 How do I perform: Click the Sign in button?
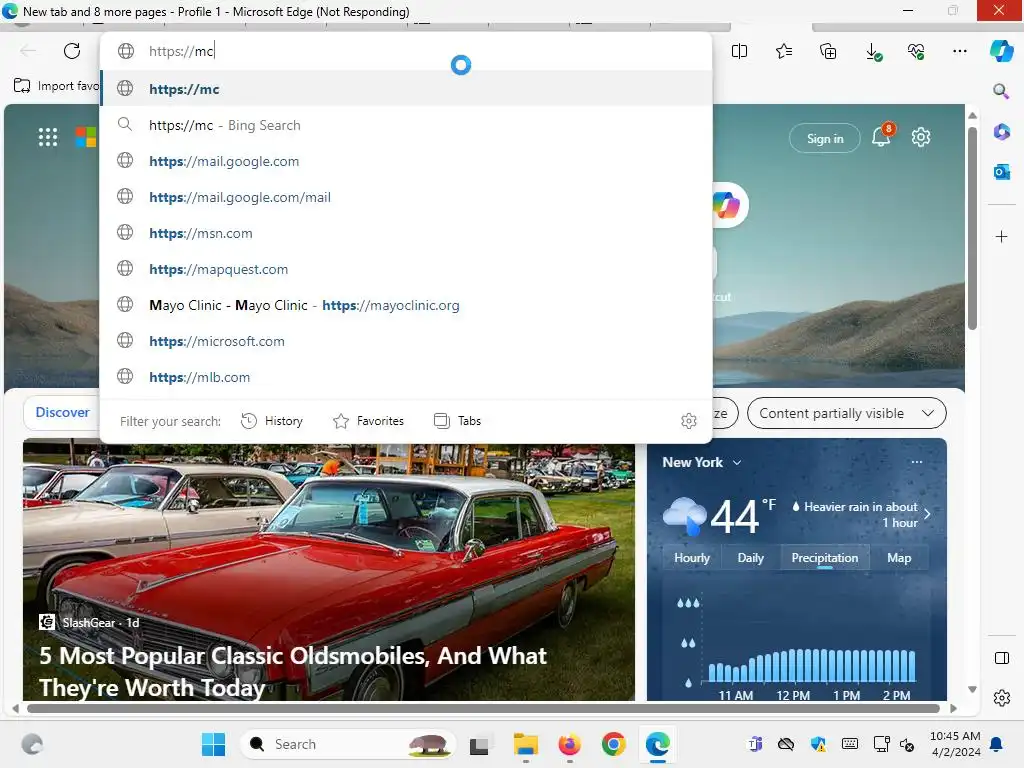pos(825,138)
